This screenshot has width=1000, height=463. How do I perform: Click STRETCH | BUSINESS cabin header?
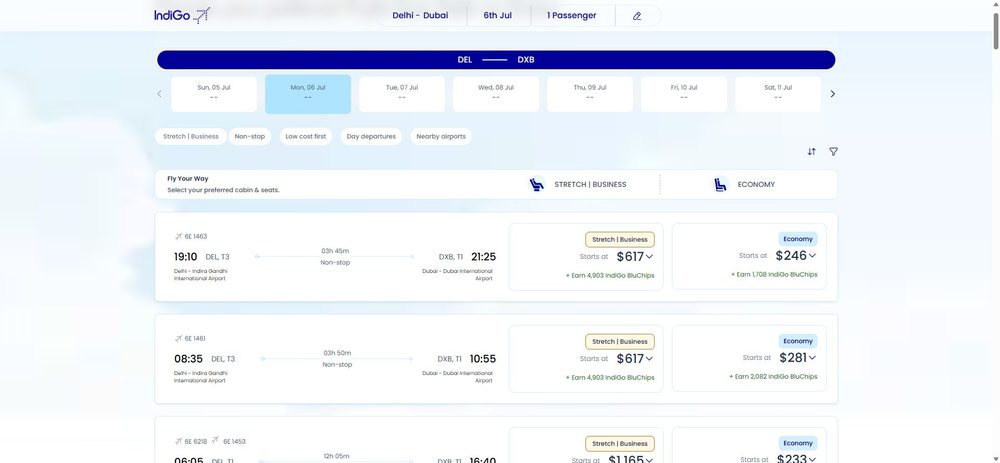(x=590, y=184)
